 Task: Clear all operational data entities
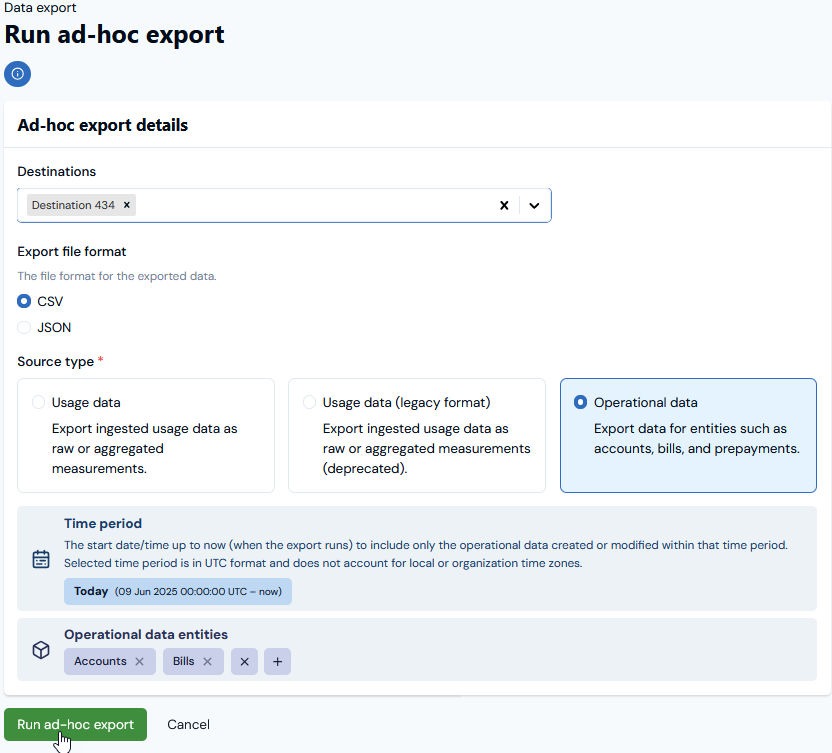tap(245, 662)
